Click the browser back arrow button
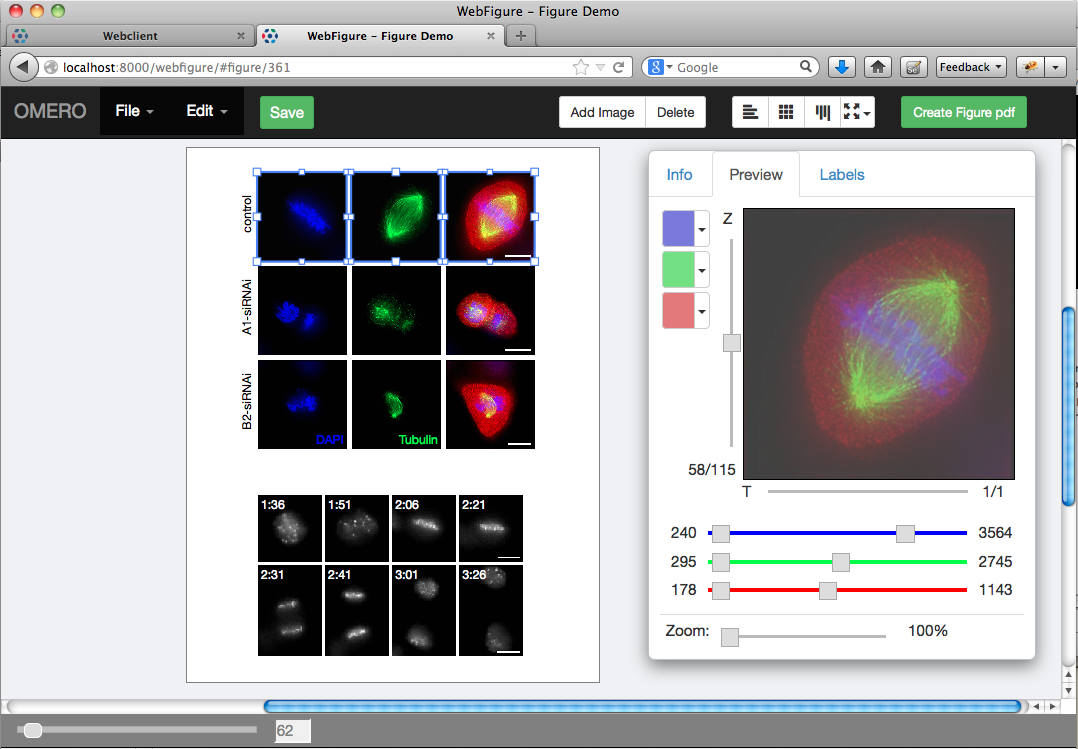1078x749 pixels. [x=24, y=67]
